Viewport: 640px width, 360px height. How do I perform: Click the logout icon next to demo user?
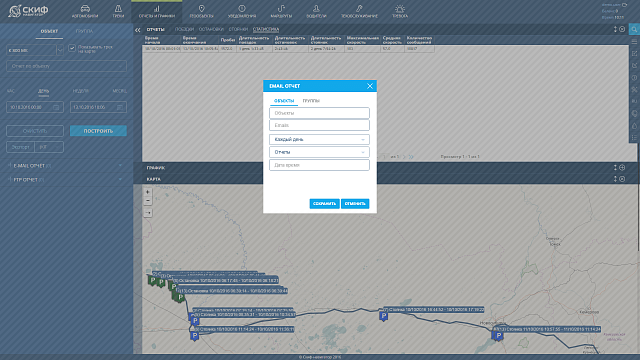click(624, 5)
